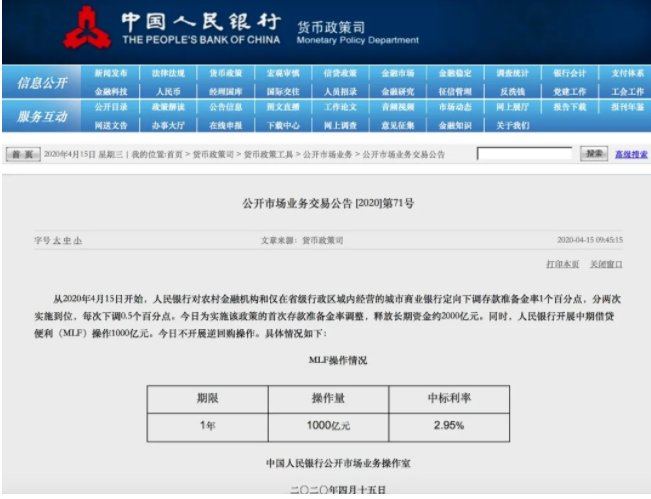Open the 金融研究 menu item

[x=398, y=92]
